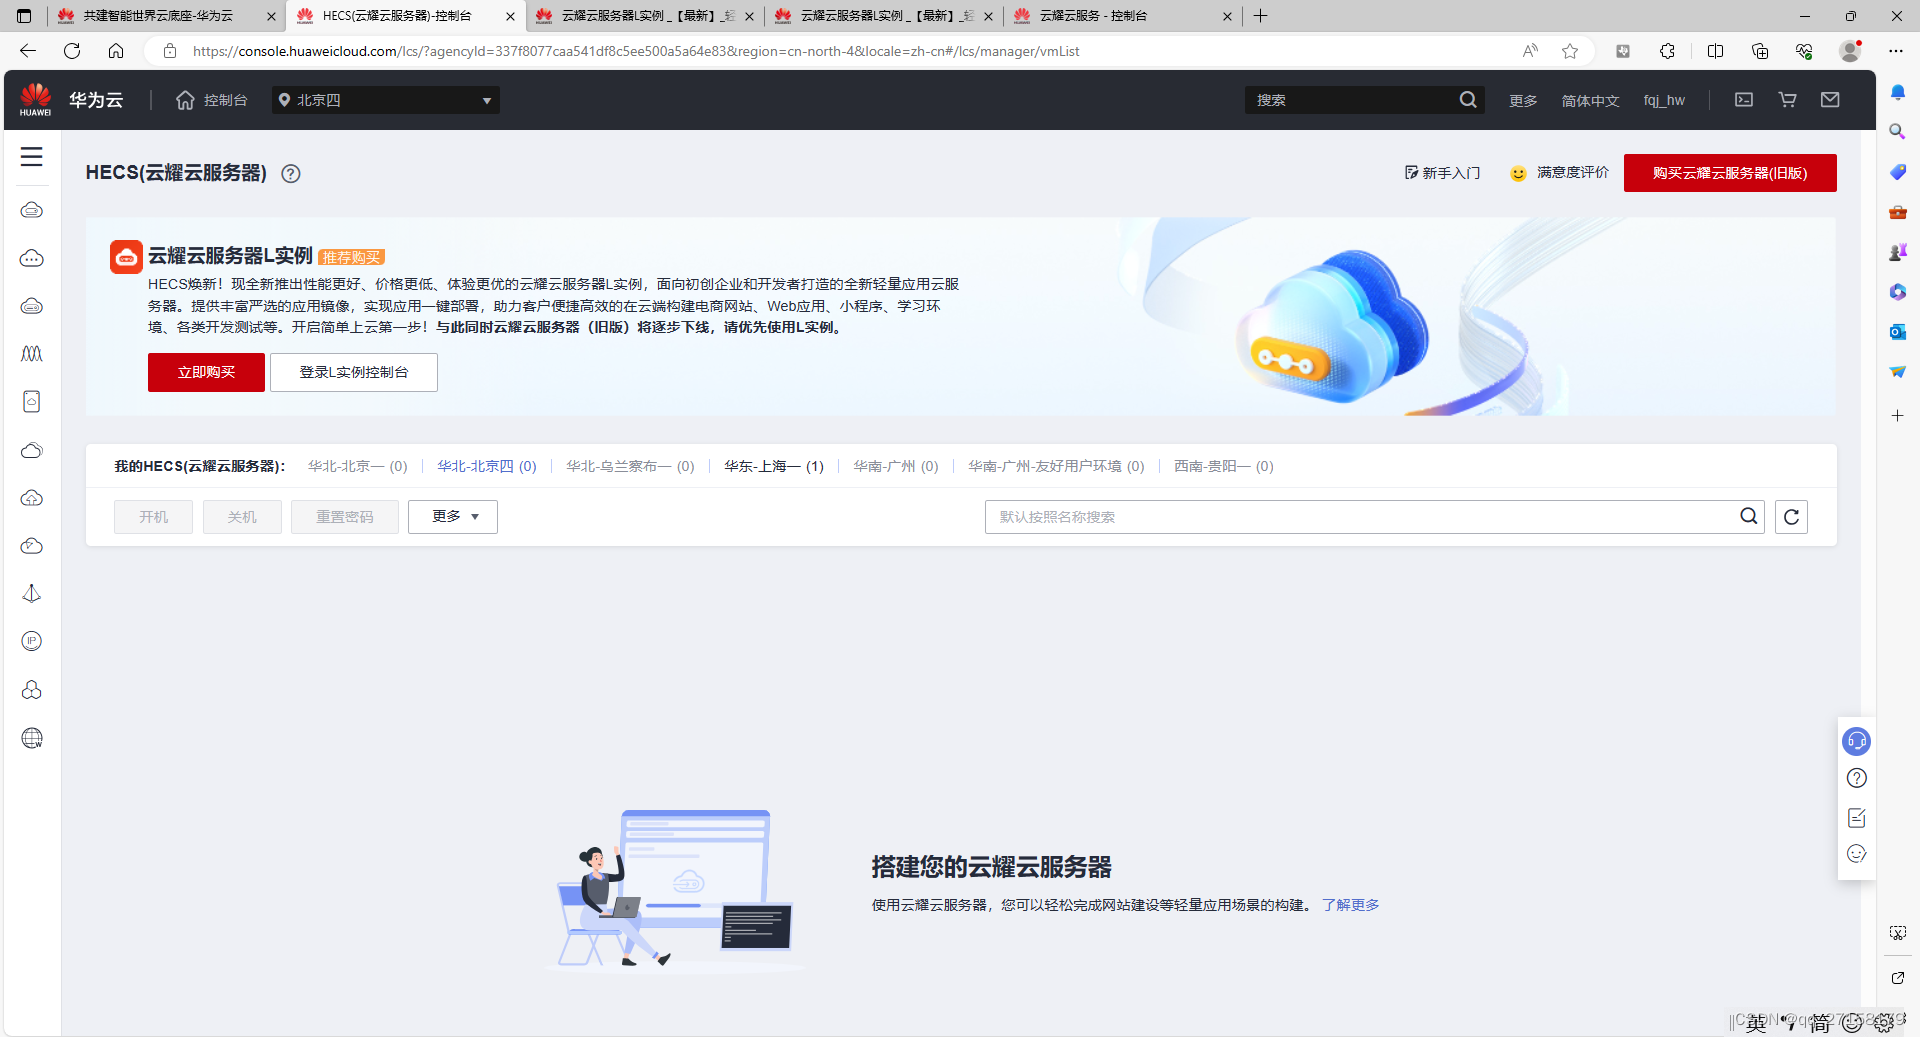Click the 重置密码 button

coord(345,517)
